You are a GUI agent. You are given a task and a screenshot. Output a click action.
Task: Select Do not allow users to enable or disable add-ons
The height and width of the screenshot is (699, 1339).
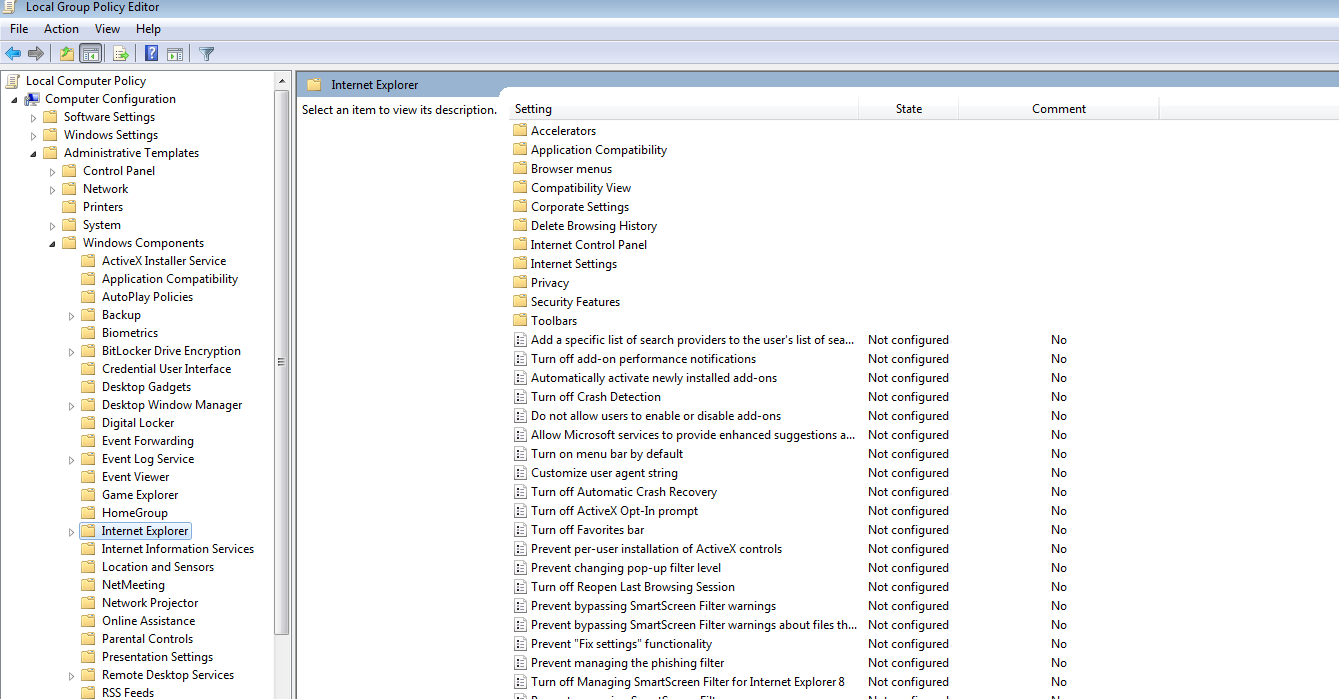(656, 416)
